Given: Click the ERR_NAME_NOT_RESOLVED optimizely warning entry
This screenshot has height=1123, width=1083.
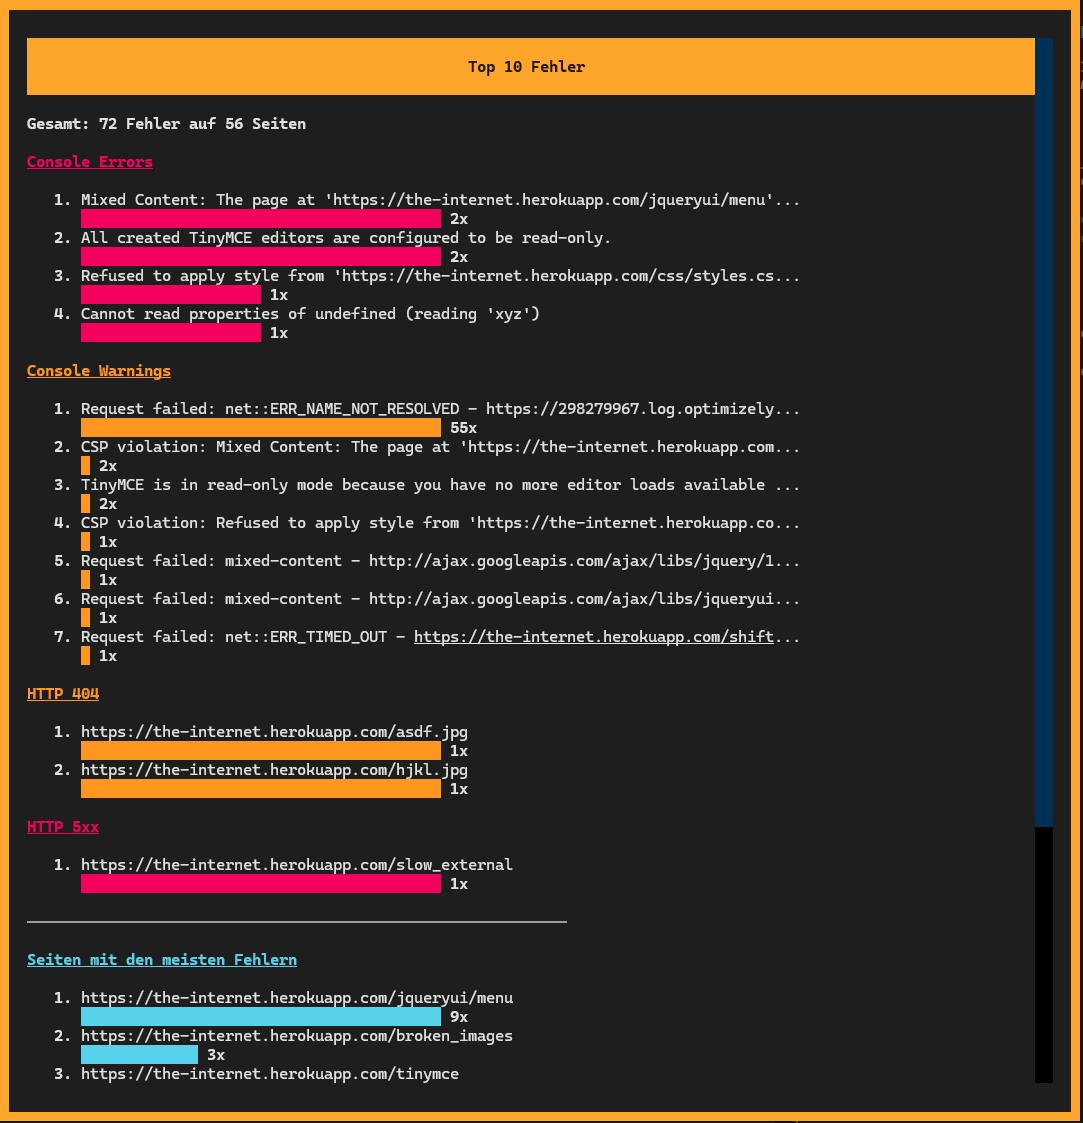Looking at the screenshot, I should point(440,408).
